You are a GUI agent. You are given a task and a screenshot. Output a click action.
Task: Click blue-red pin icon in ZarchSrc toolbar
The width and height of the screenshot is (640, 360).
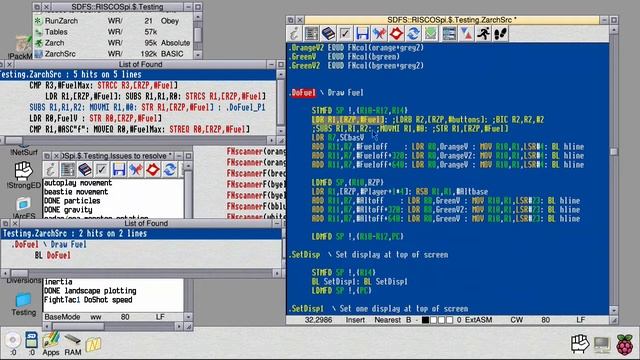coord(379,33)
